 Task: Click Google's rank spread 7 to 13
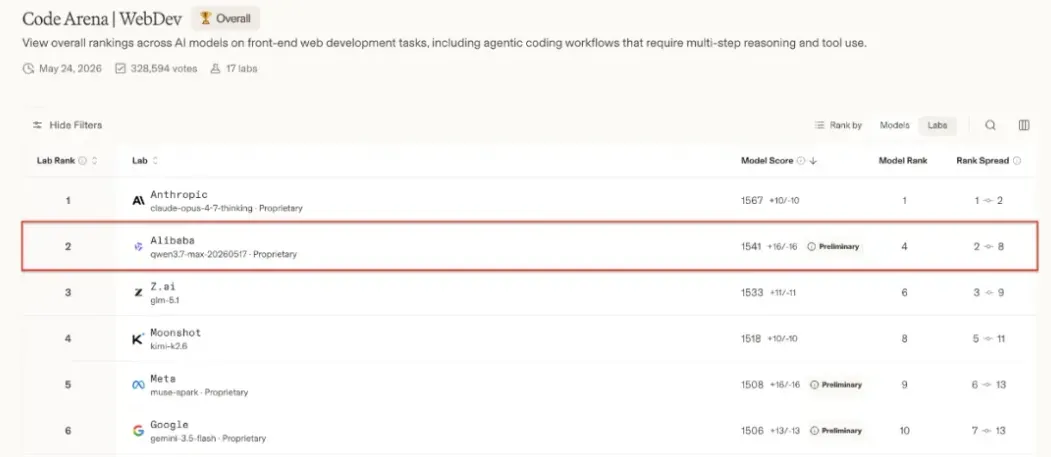pyautogui.click(x=989, y=430)
